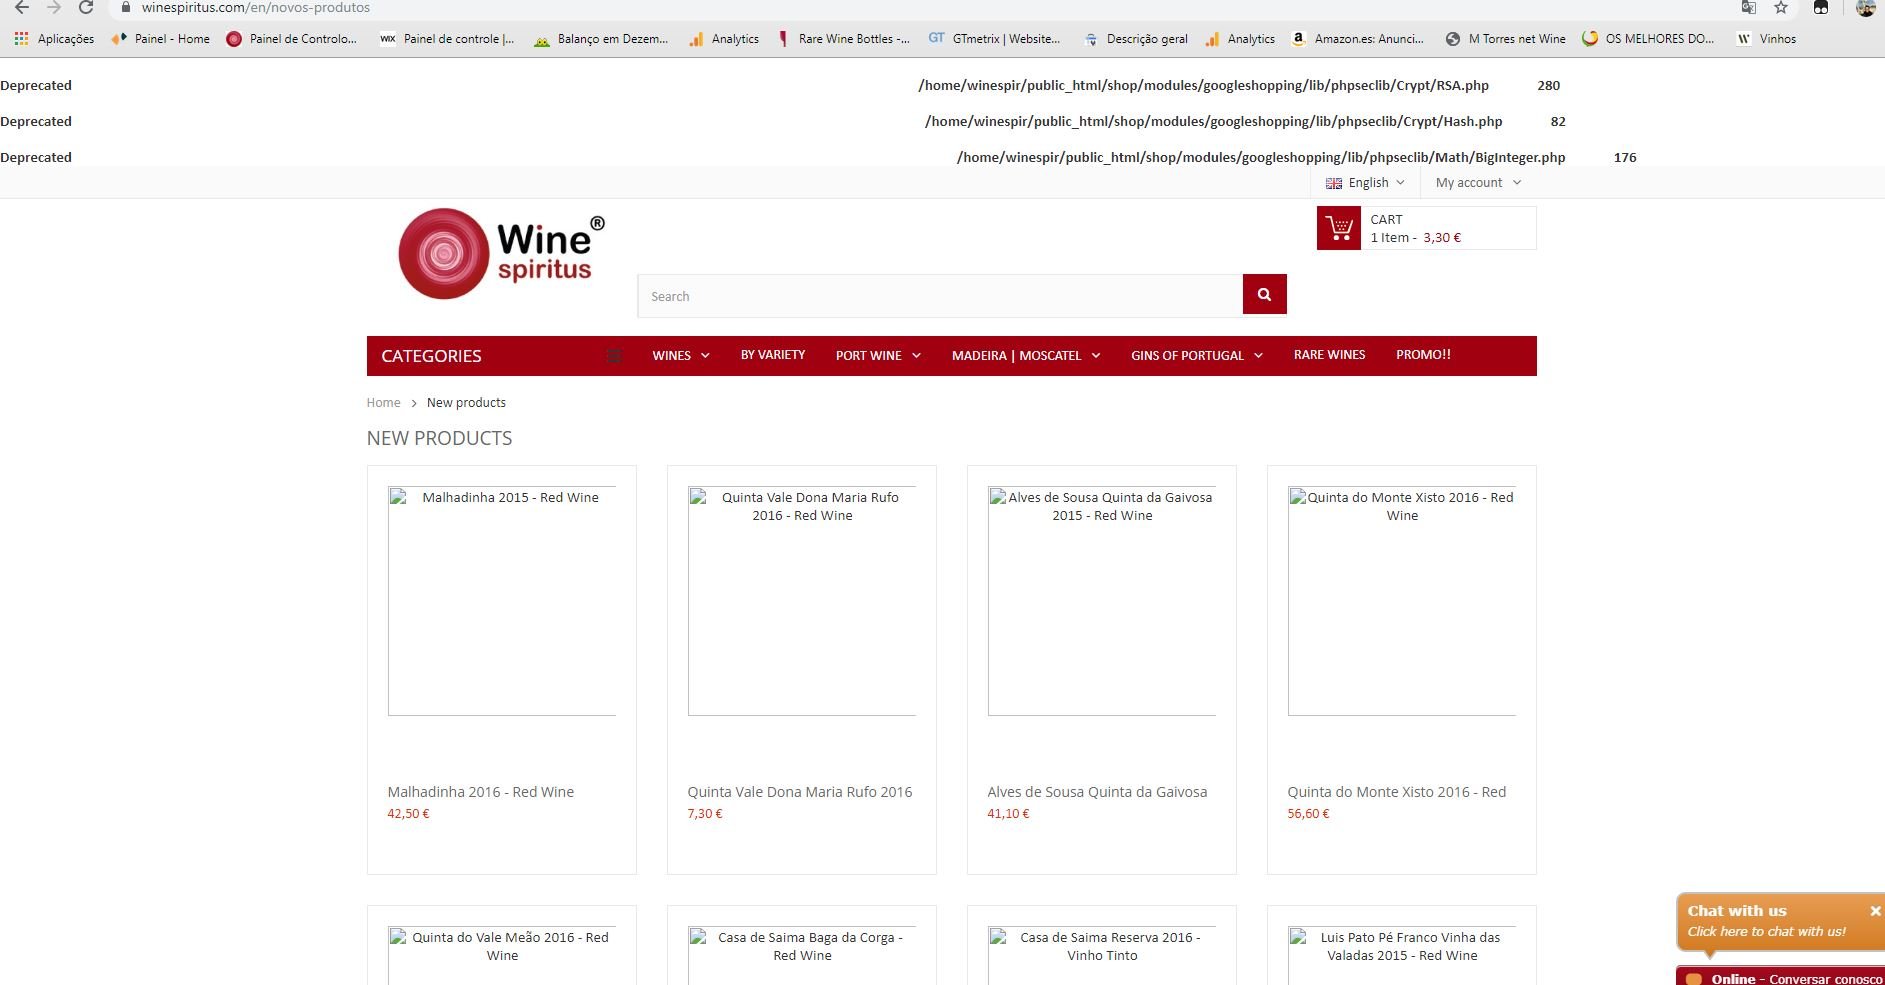
Task: Open the BY VARIETY menu item
Action: click(773, 355)
